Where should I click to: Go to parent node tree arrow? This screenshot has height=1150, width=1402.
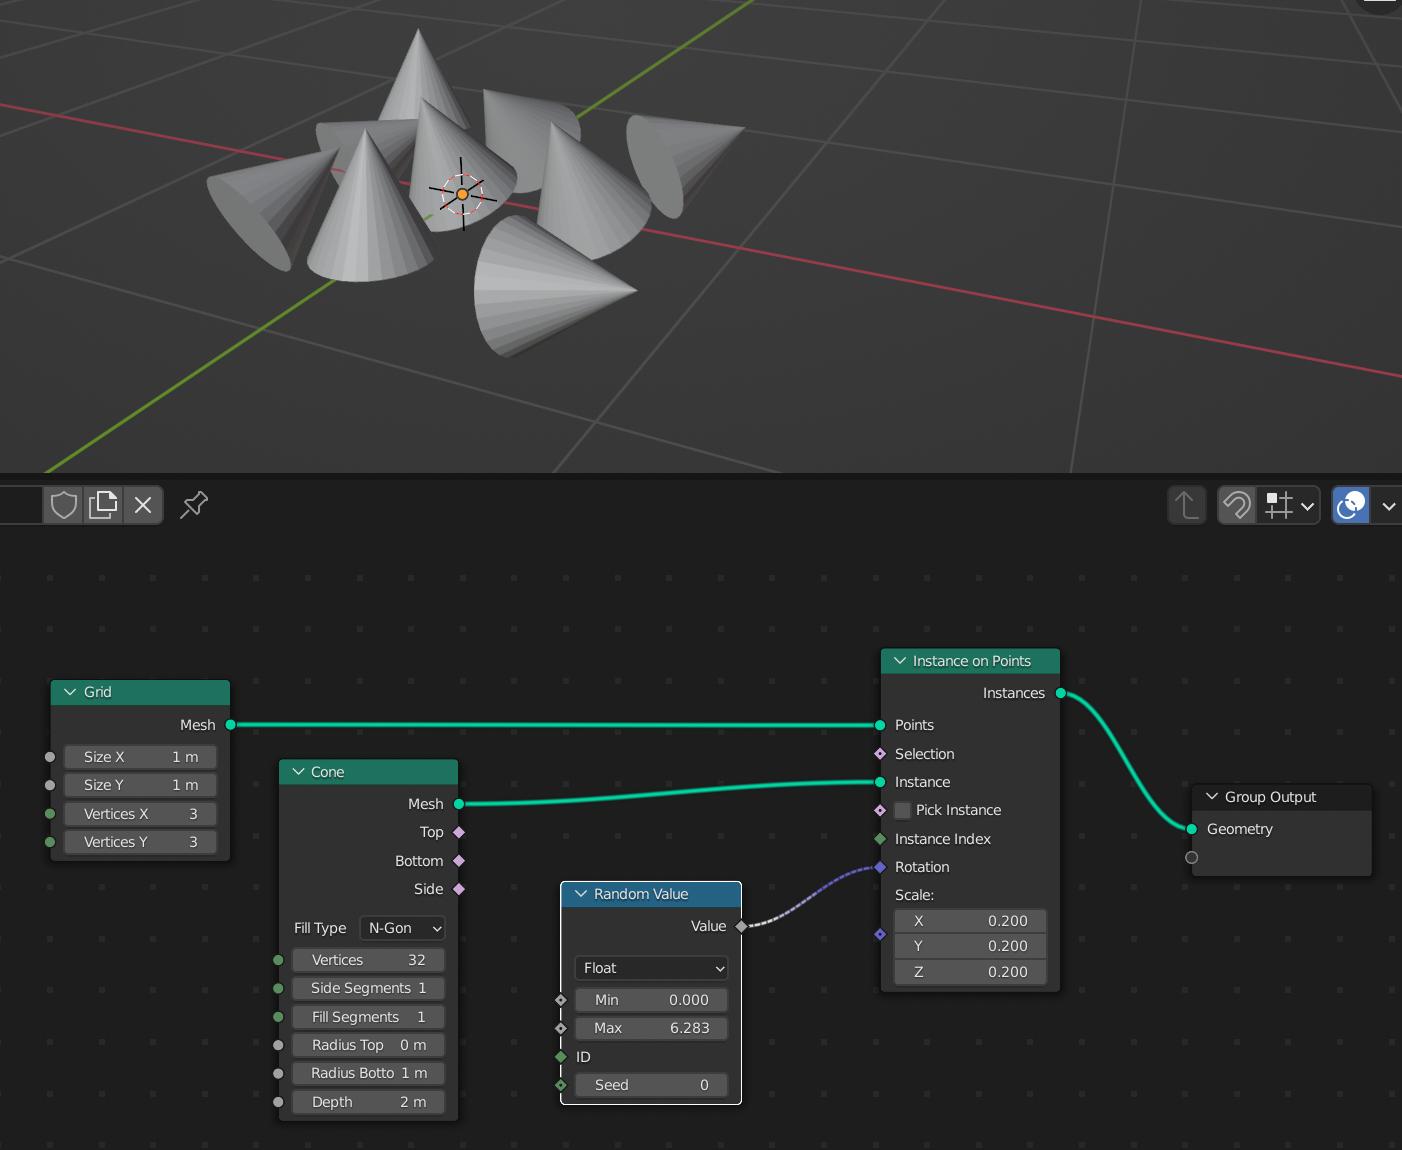pos(1187,505)
